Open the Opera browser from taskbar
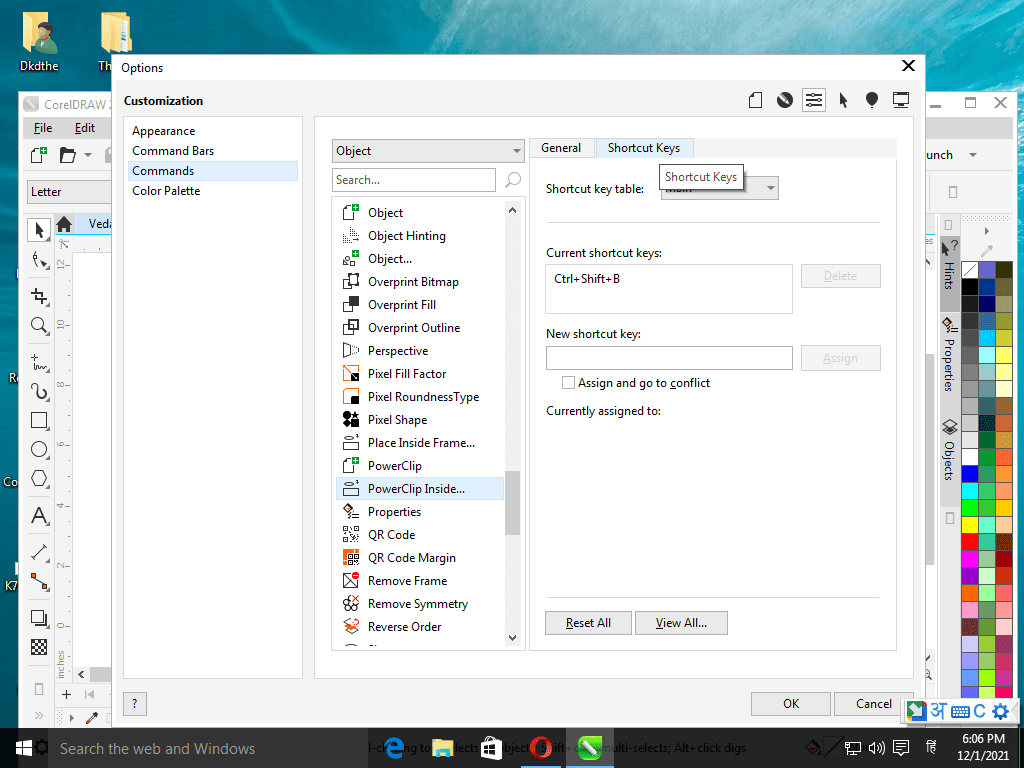 pyautogui.click(x=541, y=748)
